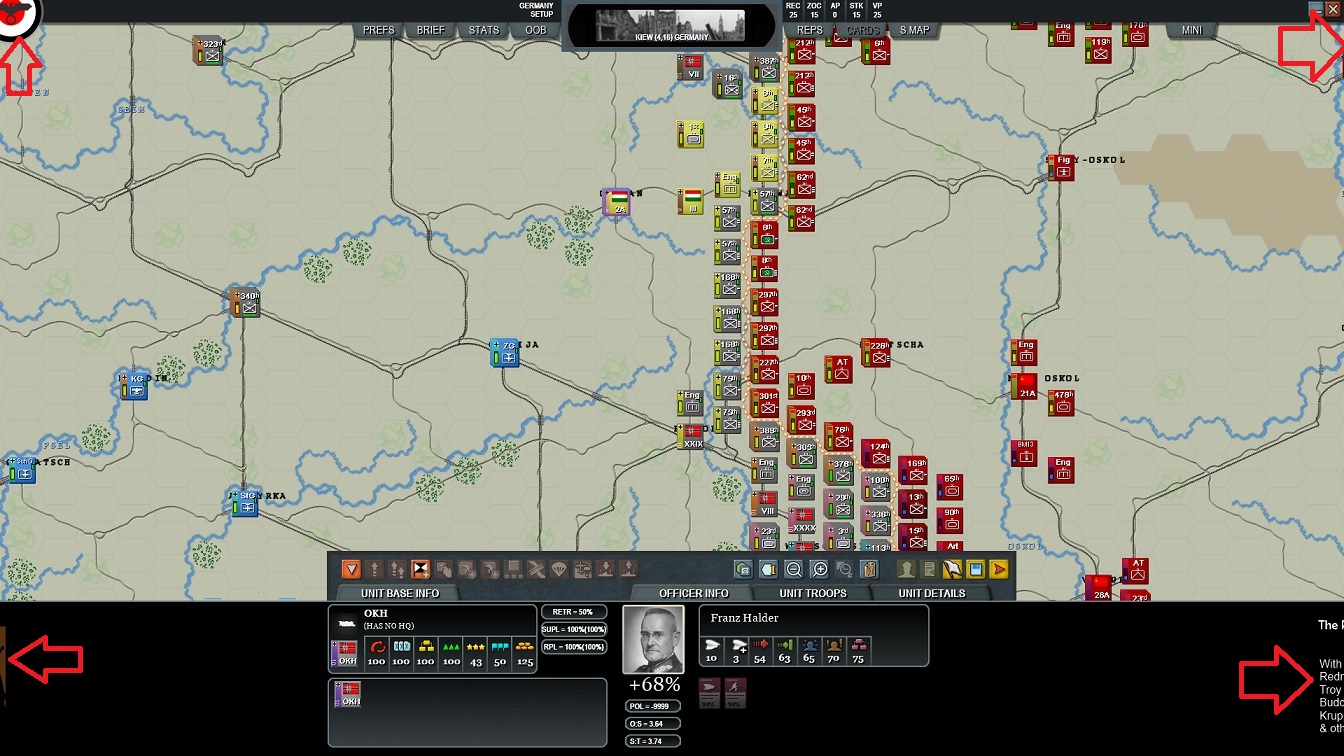The height and width of the screenshot is (756, 1344).
Task: Click the RETR = 50% setting
Action: pyautogui.click(x=574, y=612)
